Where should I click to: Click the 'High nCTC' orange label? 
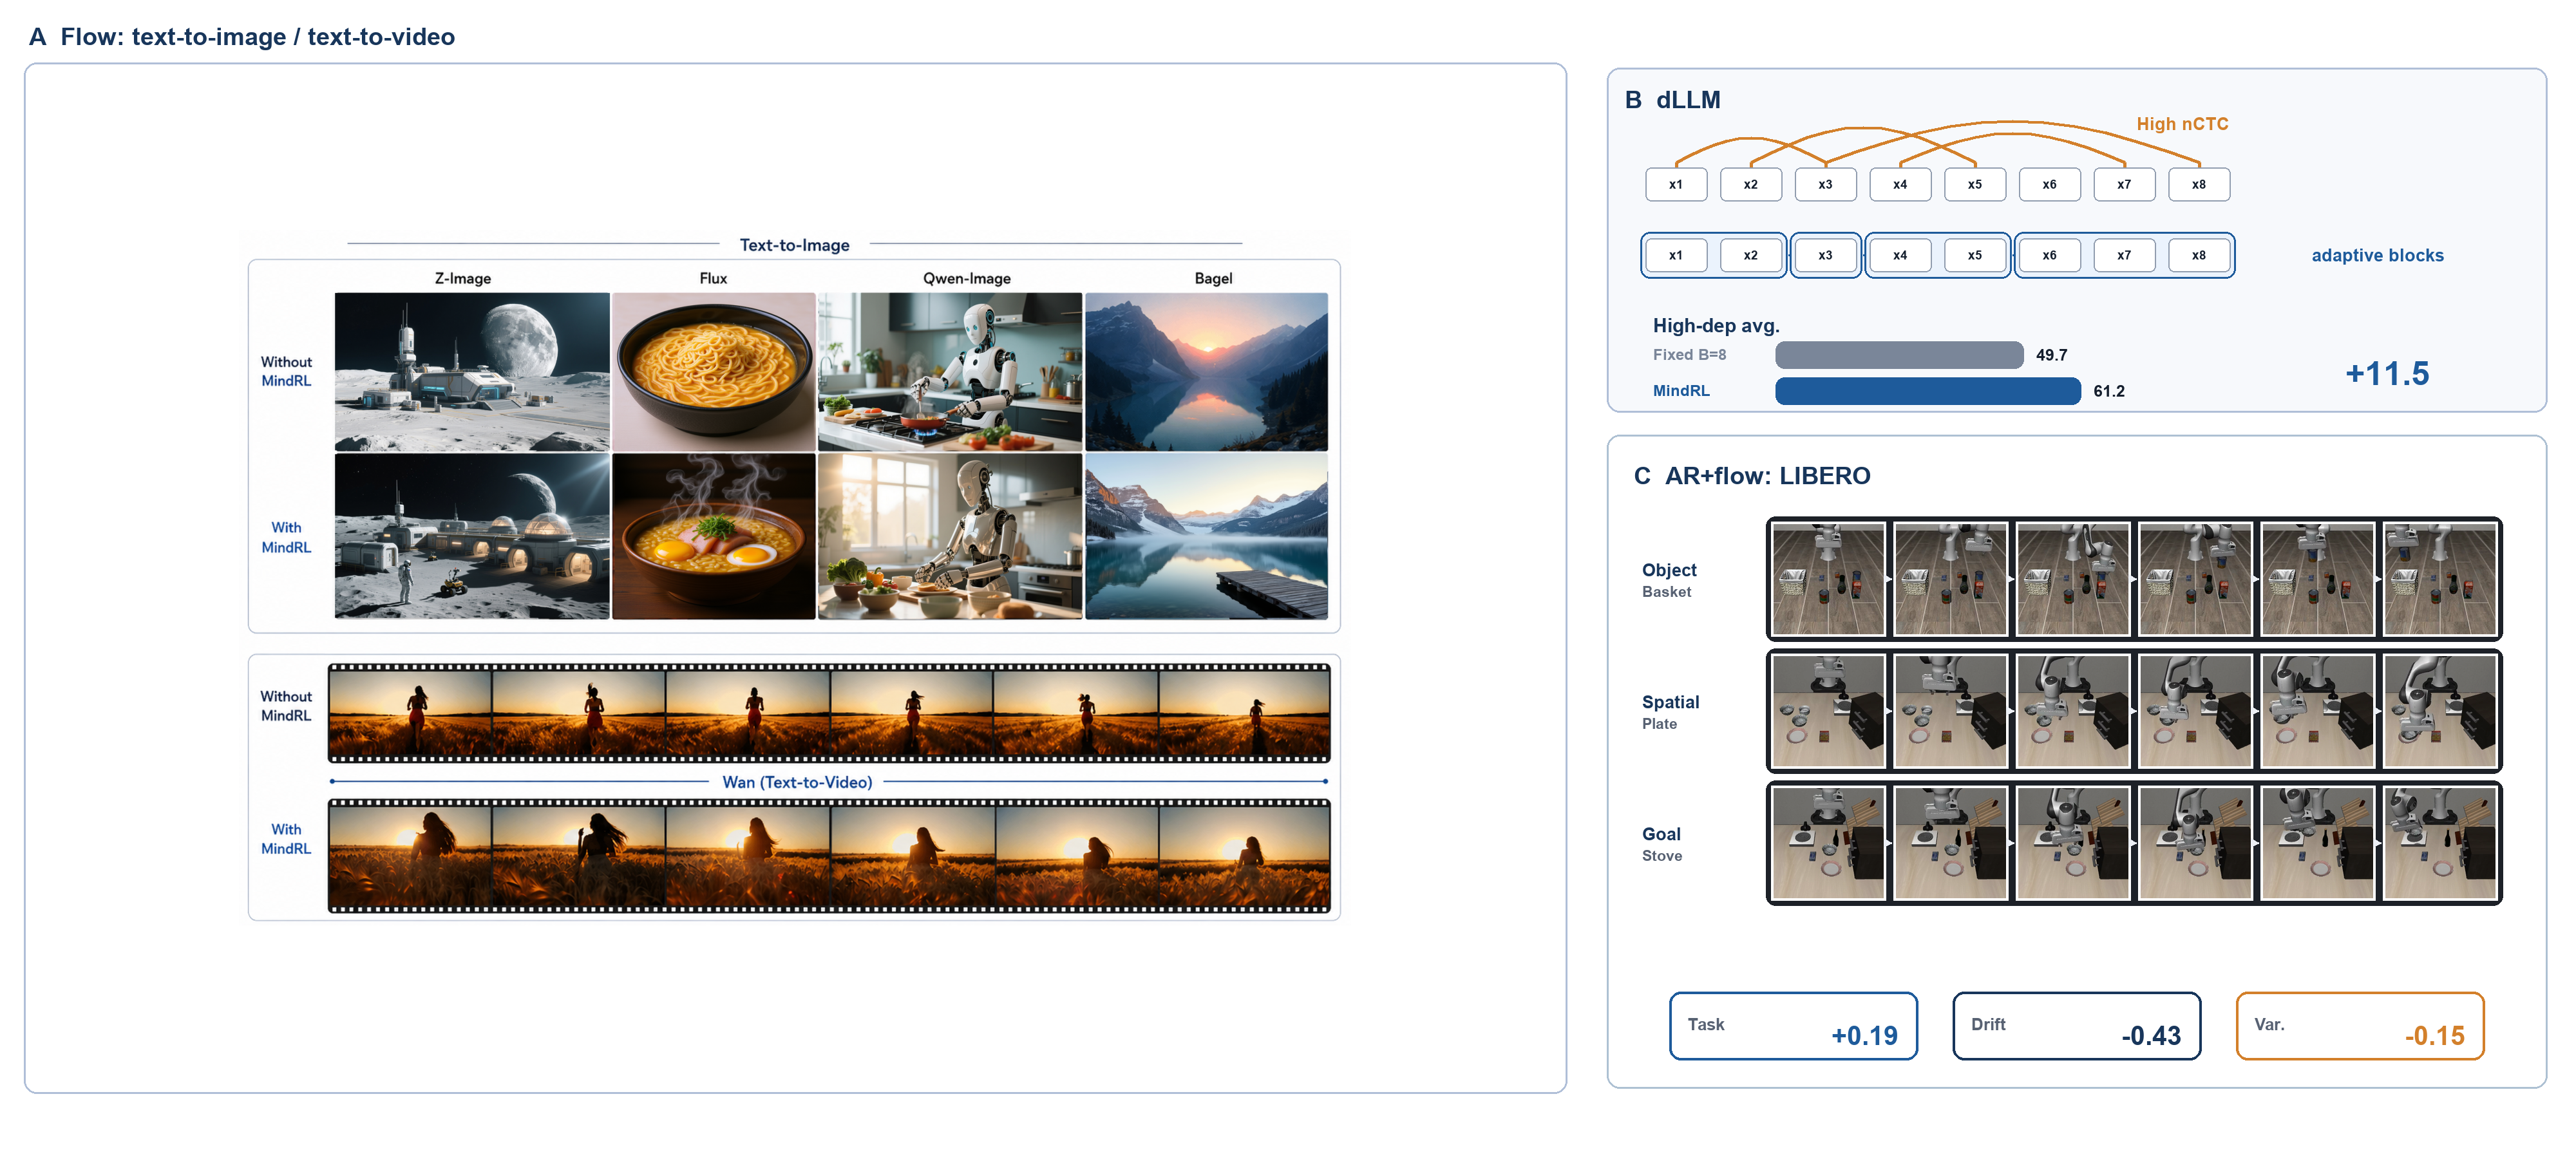pos(2182,124)
